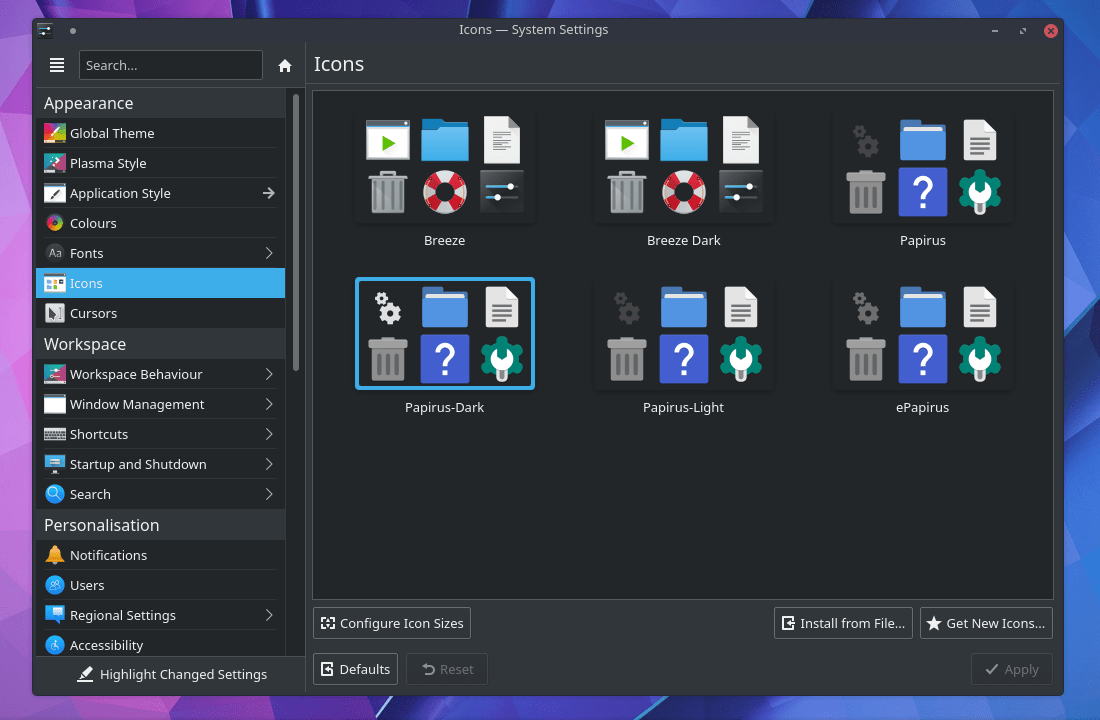
Task: Click Get New Icons button
Action: (x=985, y=622)
